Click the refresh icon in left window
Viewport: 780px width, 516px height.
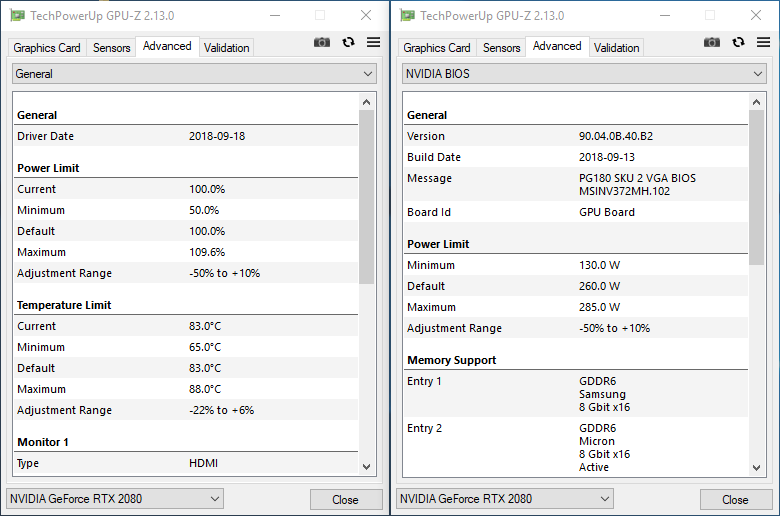[x=348, y=42]
